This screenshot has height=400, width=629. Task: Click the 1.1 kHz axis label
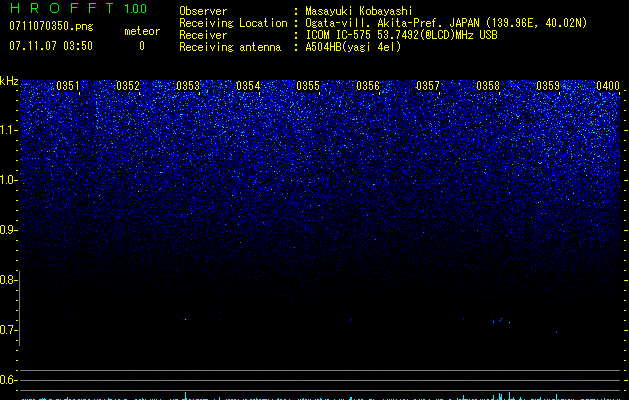8,130
